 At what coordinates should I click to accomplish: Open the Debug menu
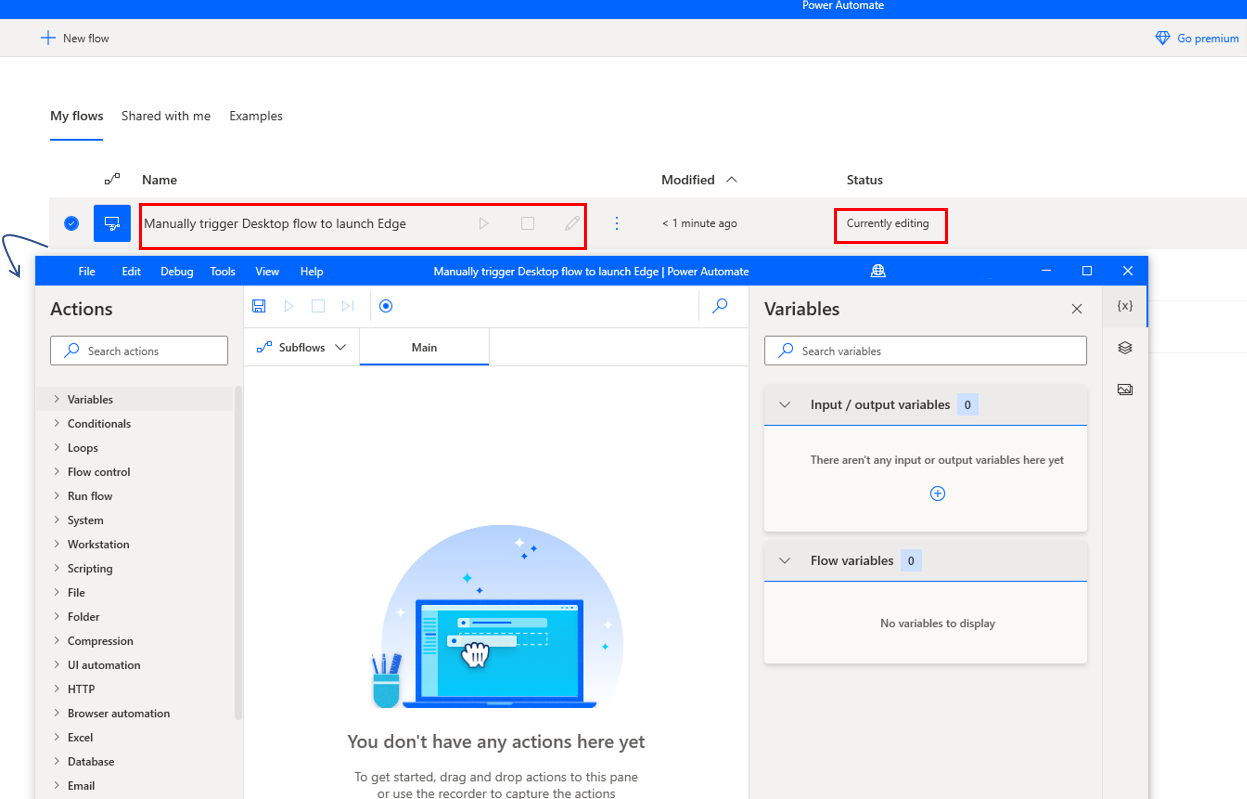177,271
